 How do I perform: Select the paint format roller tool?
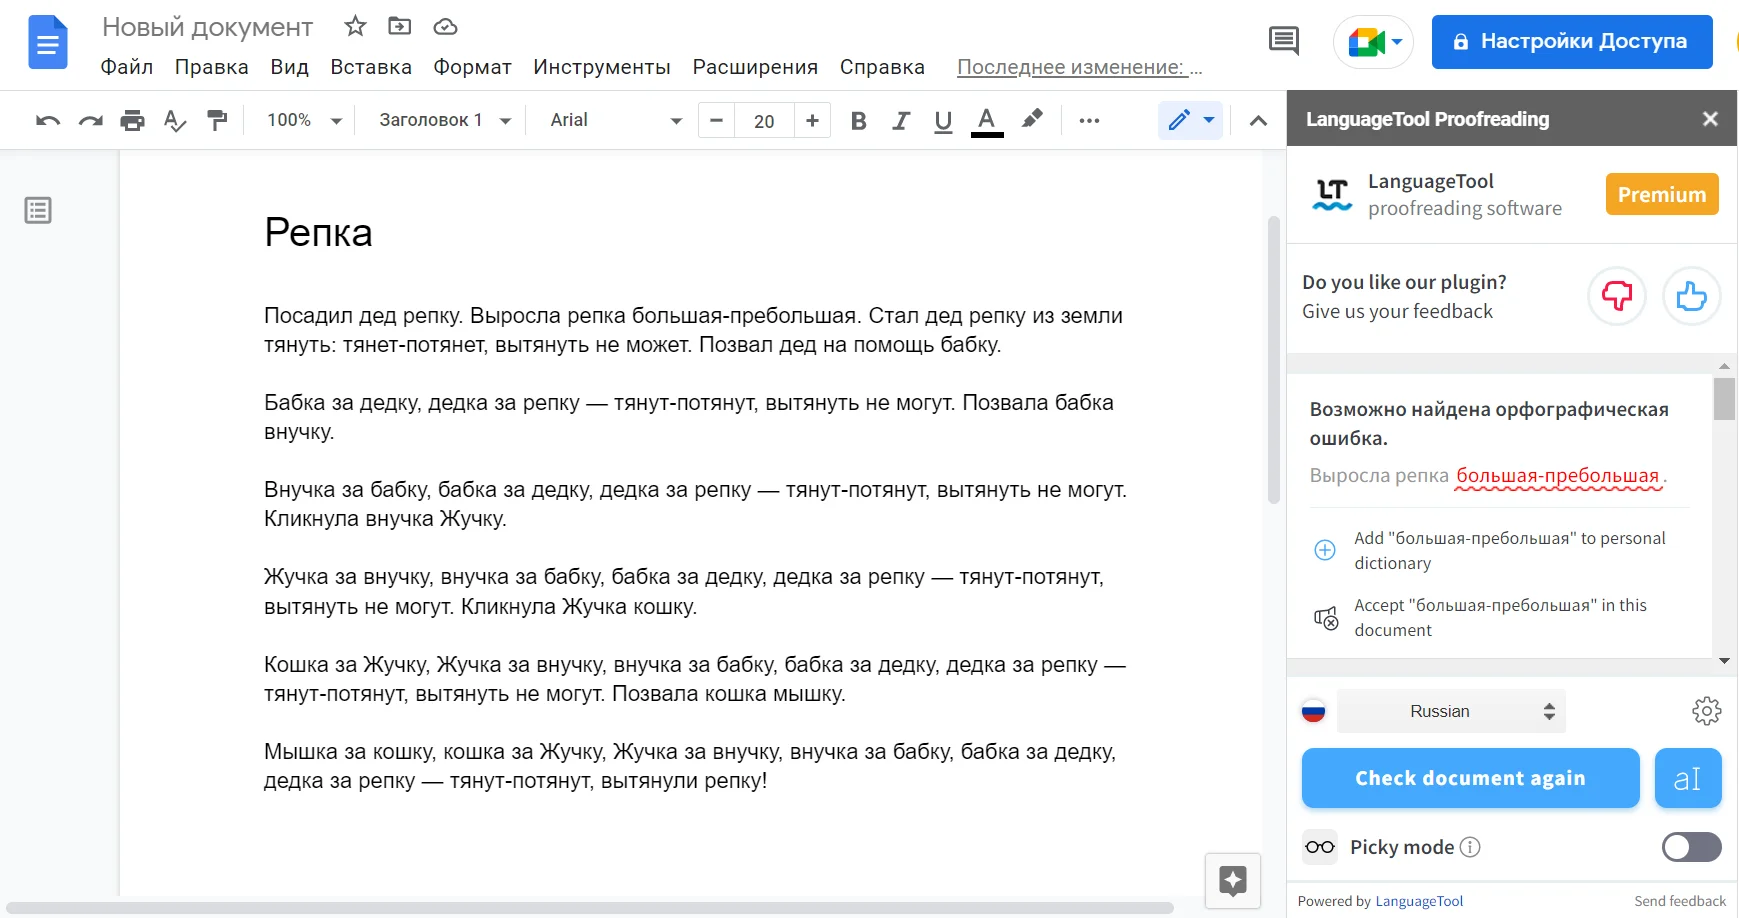click(x=217, y=121)
